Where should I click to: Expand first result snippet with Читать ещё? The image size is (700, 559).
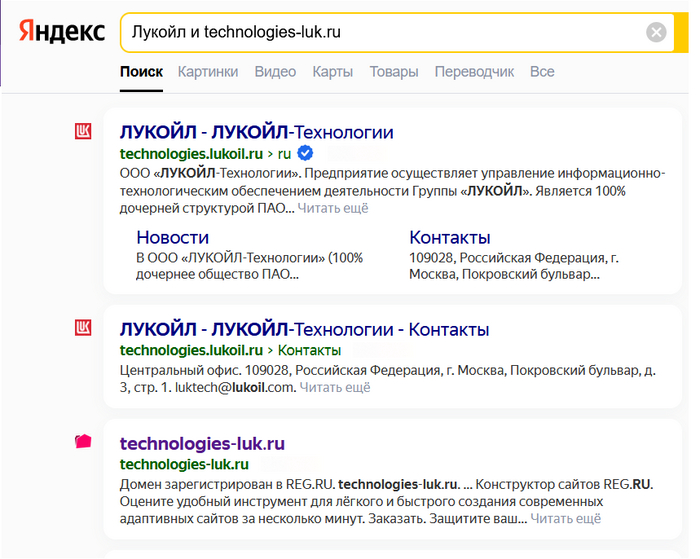click(x=333, y=208)
